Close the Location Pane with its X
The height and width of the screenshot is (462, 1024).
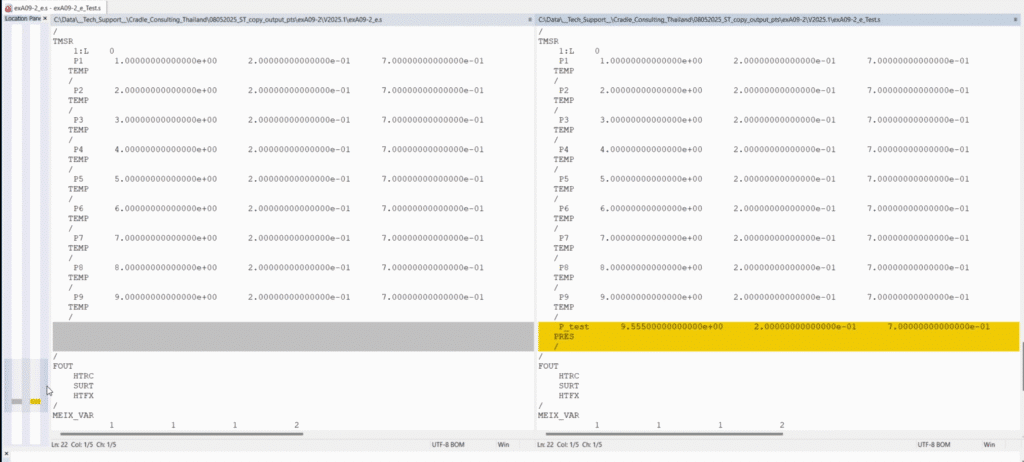44,19
